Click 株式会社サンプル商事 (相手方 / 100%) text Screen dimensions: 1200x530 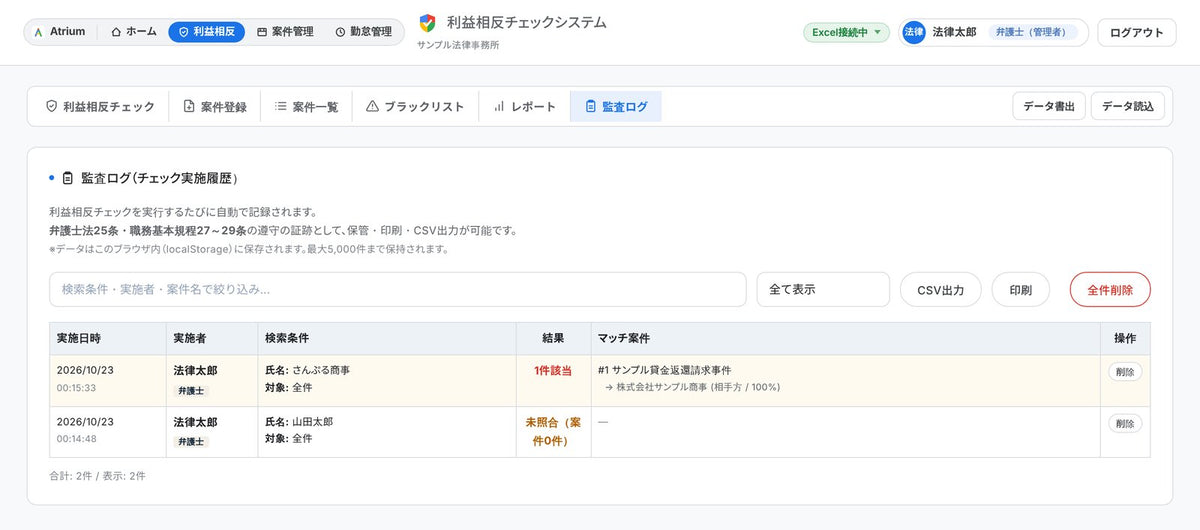coord(698,387)
